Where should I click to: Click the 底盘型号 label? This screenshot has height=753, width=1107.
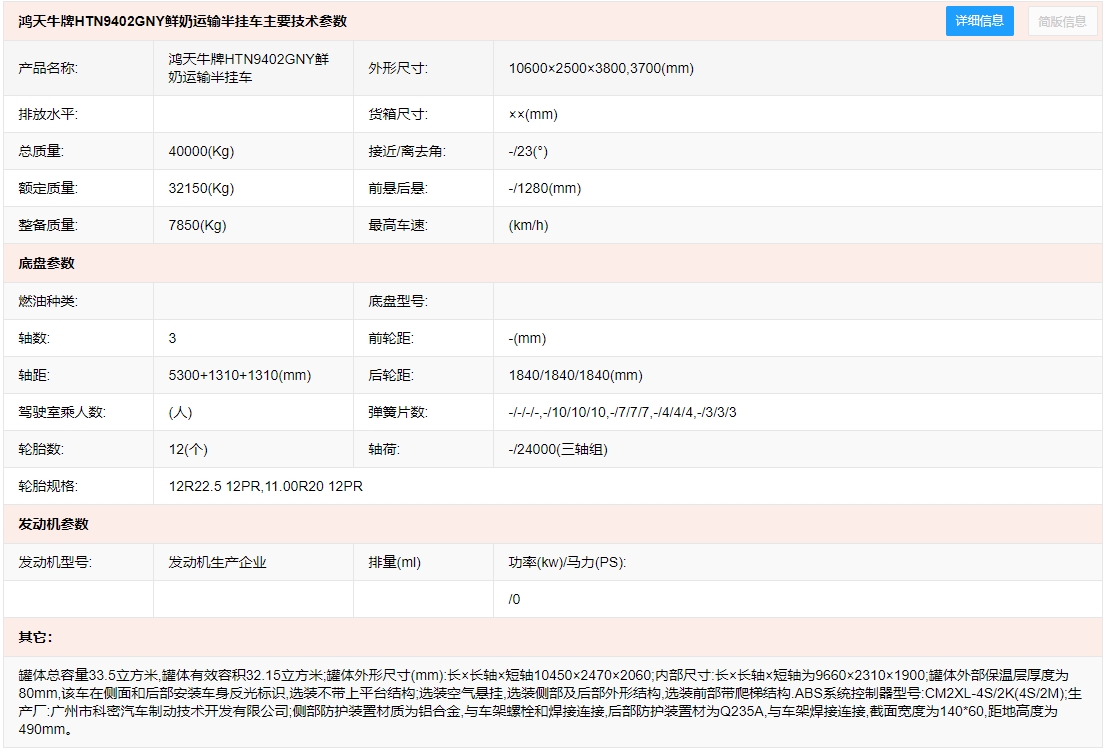click(x=397, y=301)
